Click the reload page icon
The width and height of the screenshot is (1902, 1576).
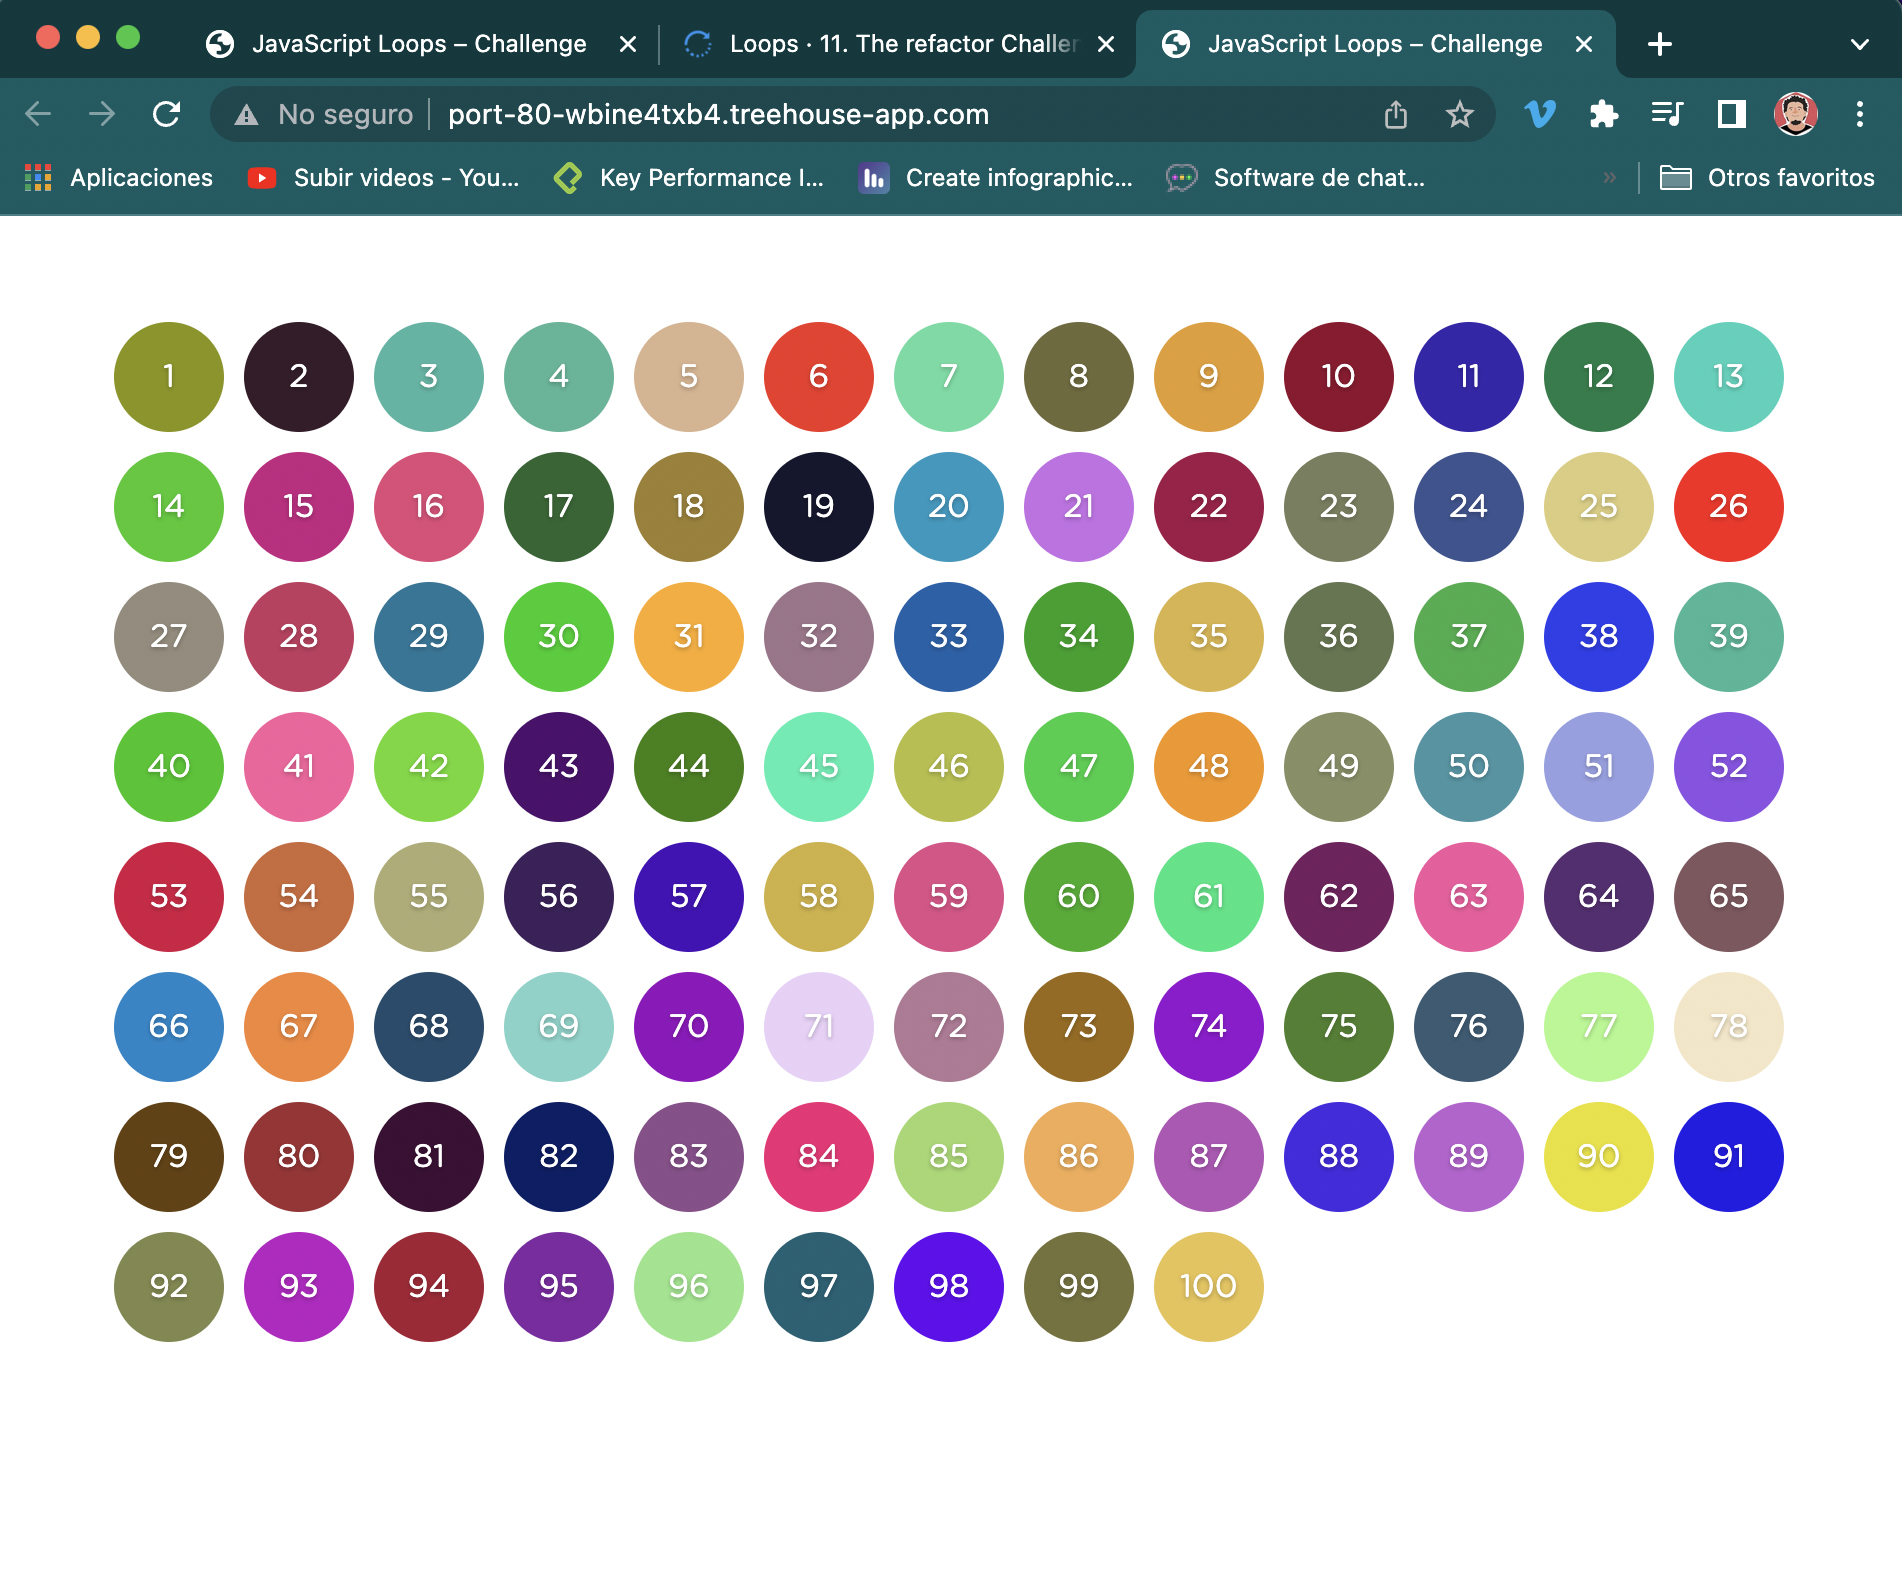click(x=166, y=114)
